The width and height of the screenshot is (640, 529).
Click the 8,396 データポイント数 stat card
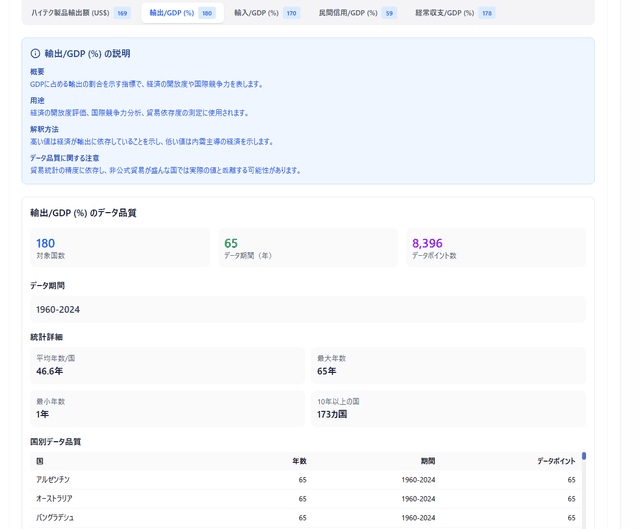point(495,248)
